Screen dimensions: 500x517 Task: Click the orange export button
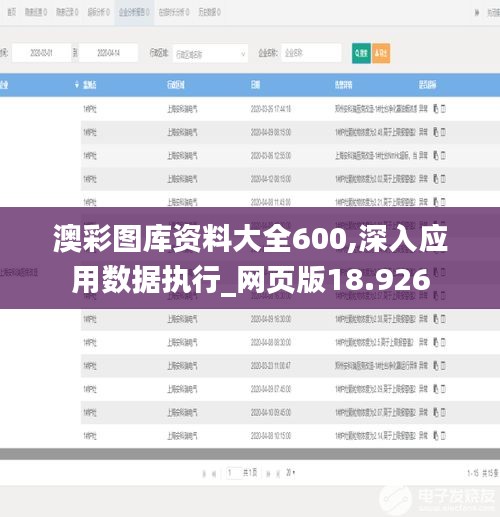381,53
